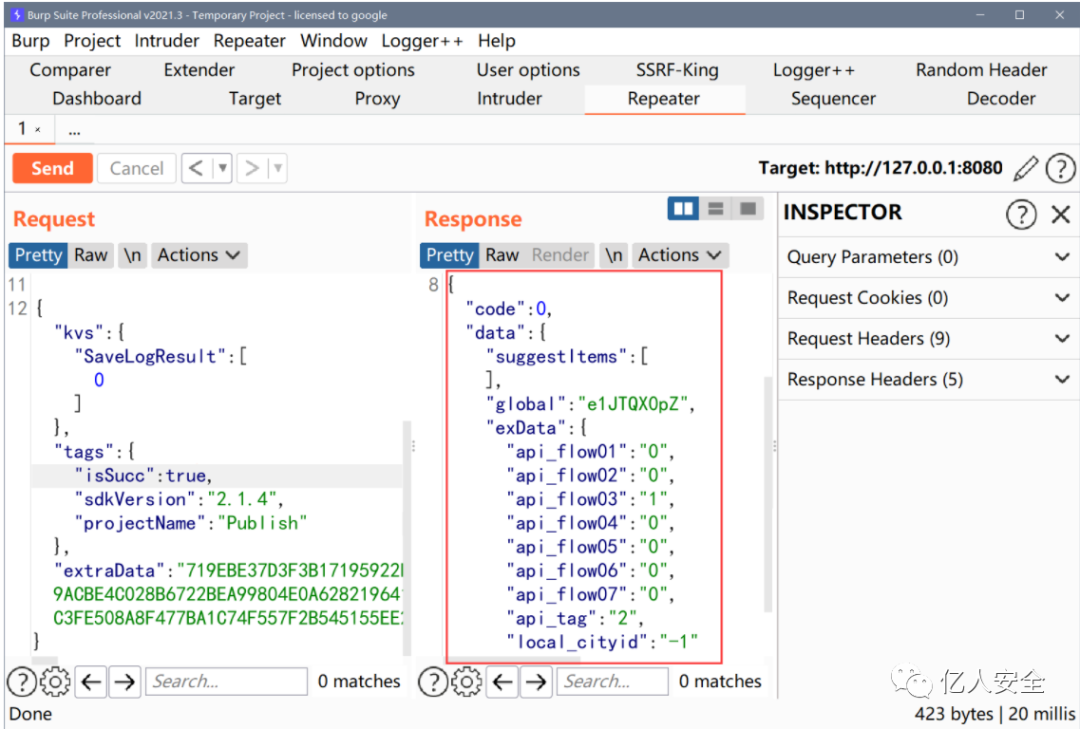Screen dimensions: 1080x729
Task: Open the Help menu
Action: pyautogui.click(x=497, y=41)
